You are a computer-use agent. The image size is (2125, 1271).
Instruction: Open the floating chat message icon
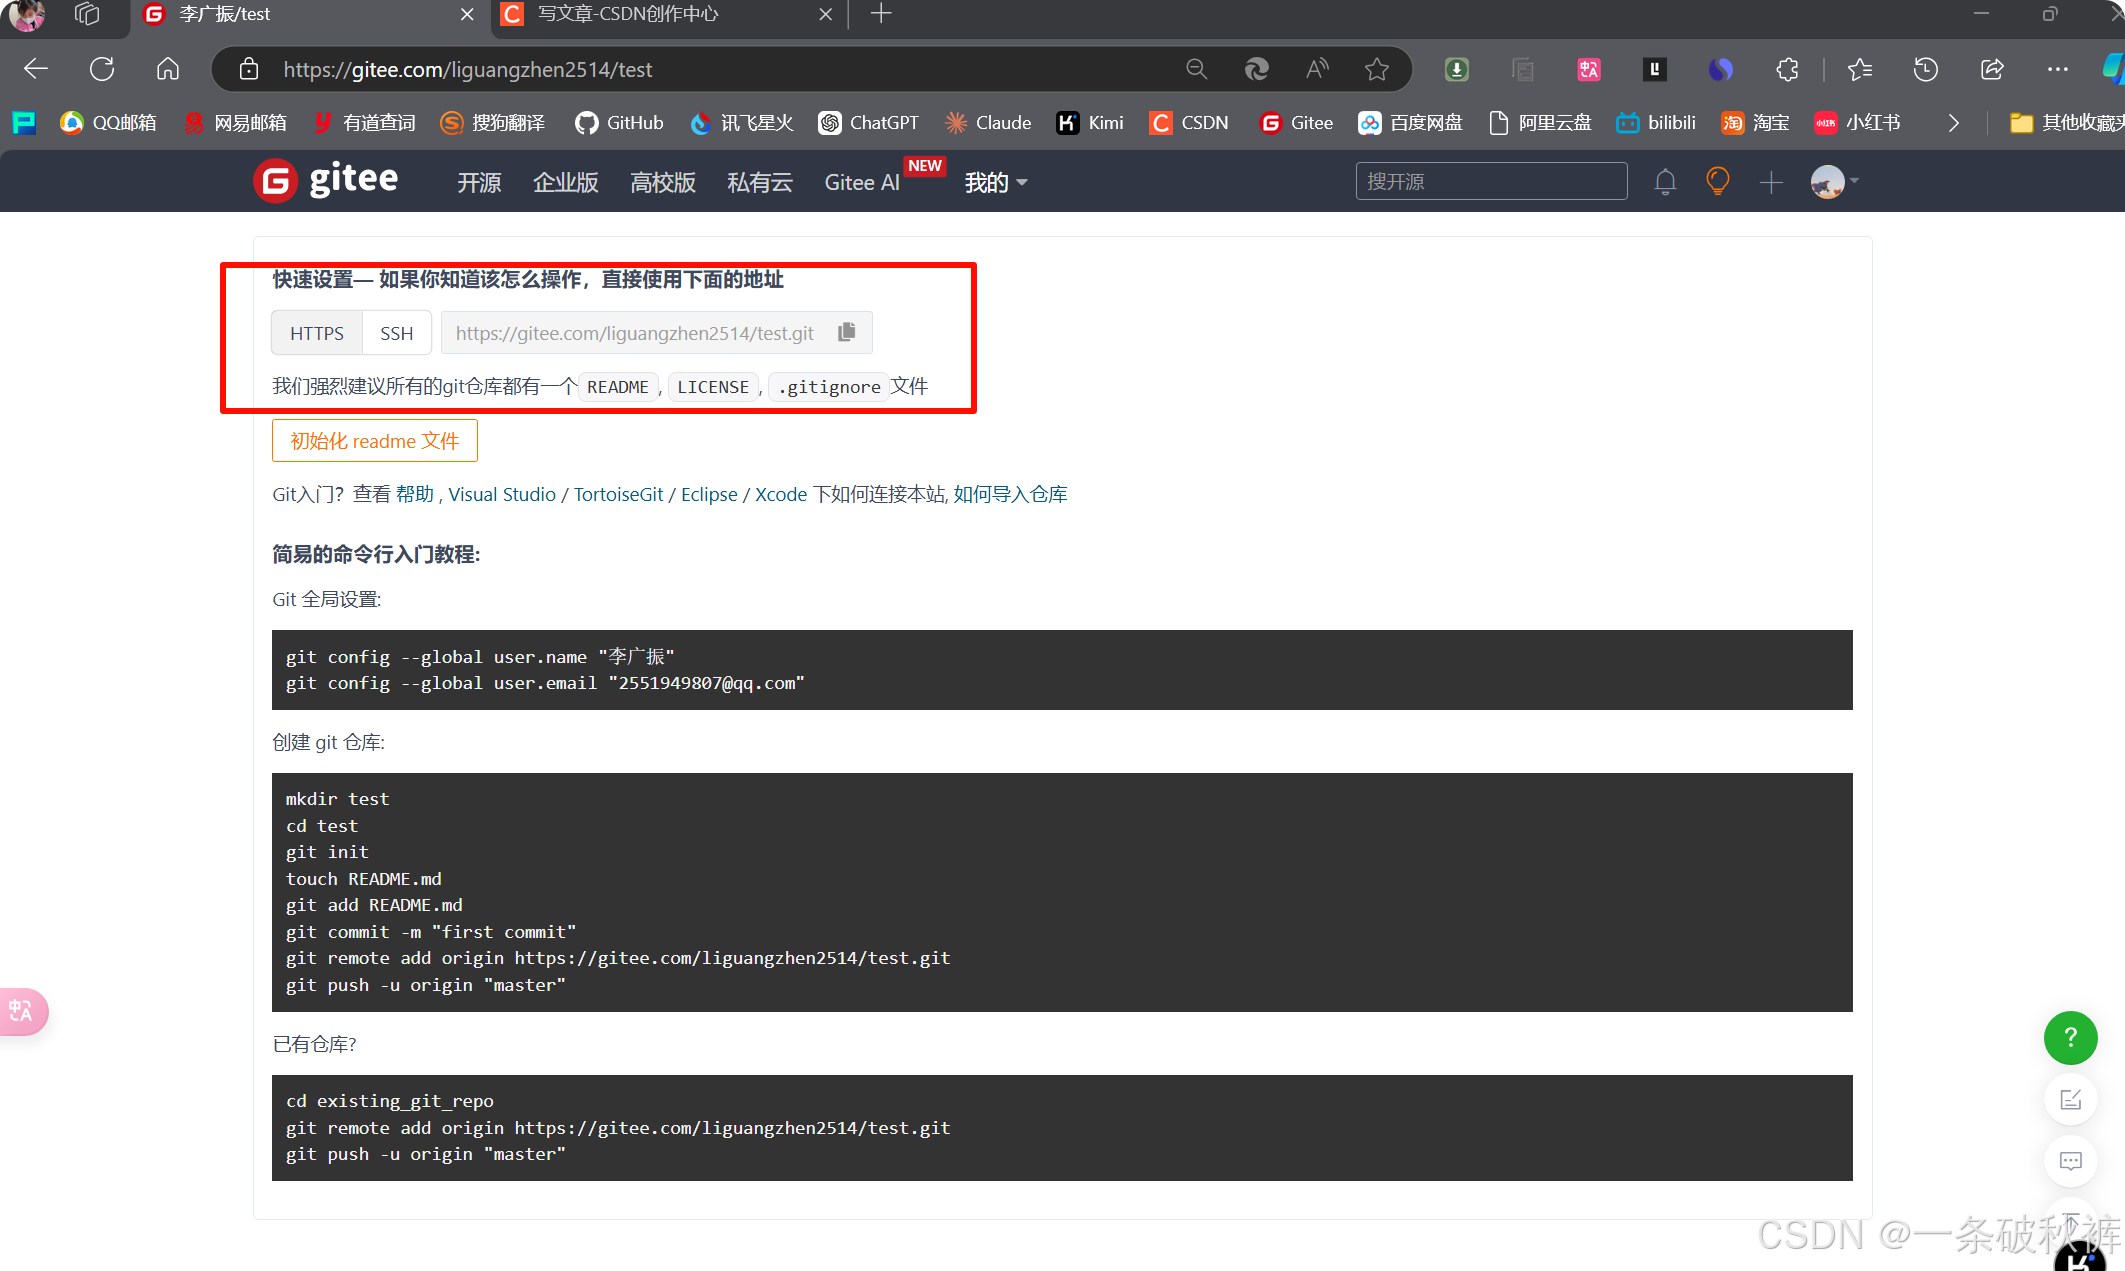(x=2070, y=1161)
